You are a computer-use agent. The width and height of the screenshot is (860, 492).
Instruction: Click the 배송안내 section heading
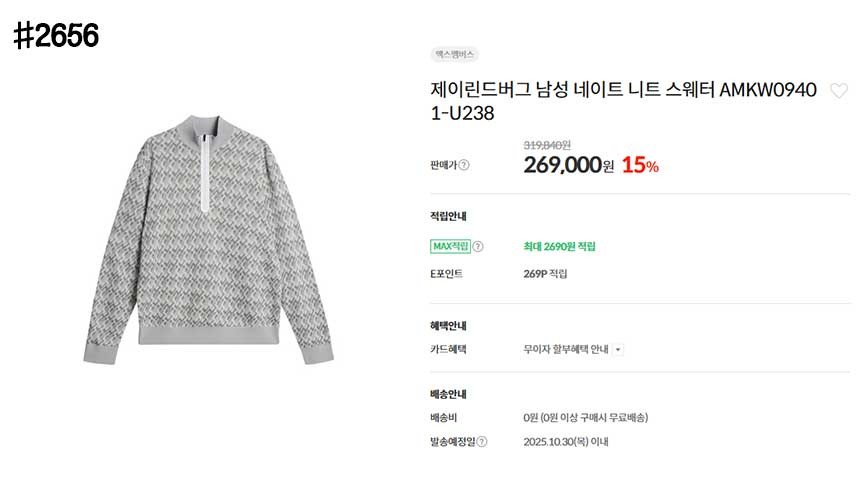point(448,394)
